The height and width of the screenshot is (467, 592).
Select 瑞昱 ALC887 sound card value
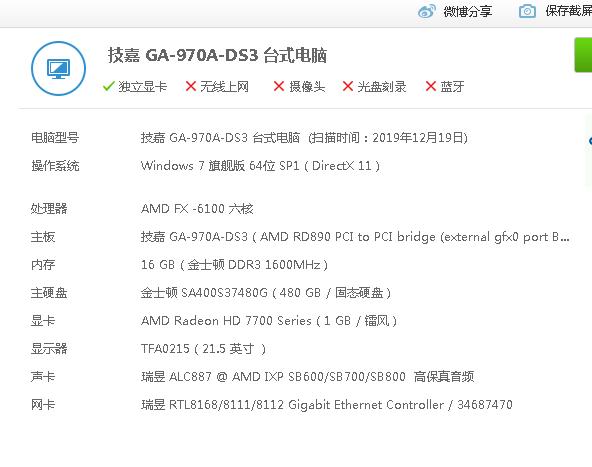(x=308, y=376)
